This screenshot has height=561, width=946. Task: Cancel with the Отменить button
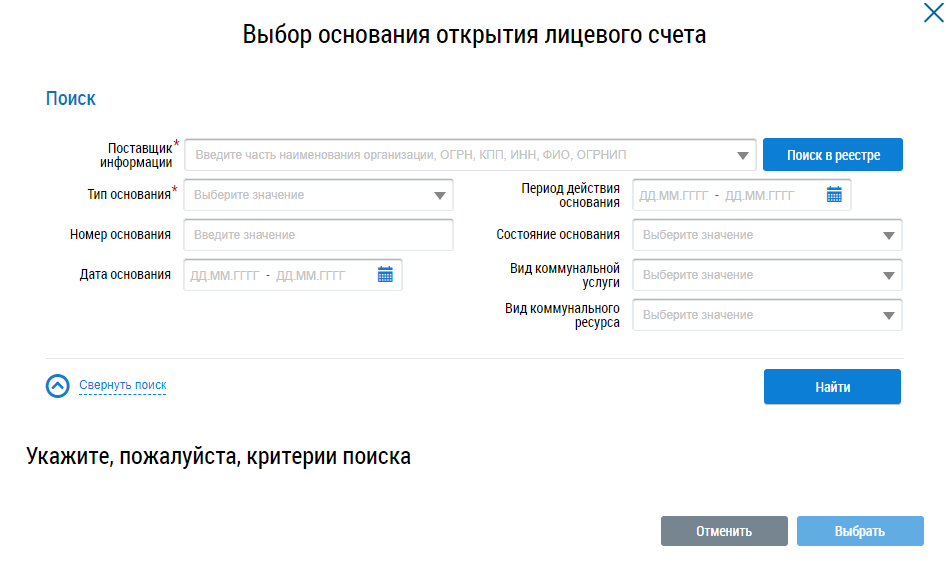(724, 531)
